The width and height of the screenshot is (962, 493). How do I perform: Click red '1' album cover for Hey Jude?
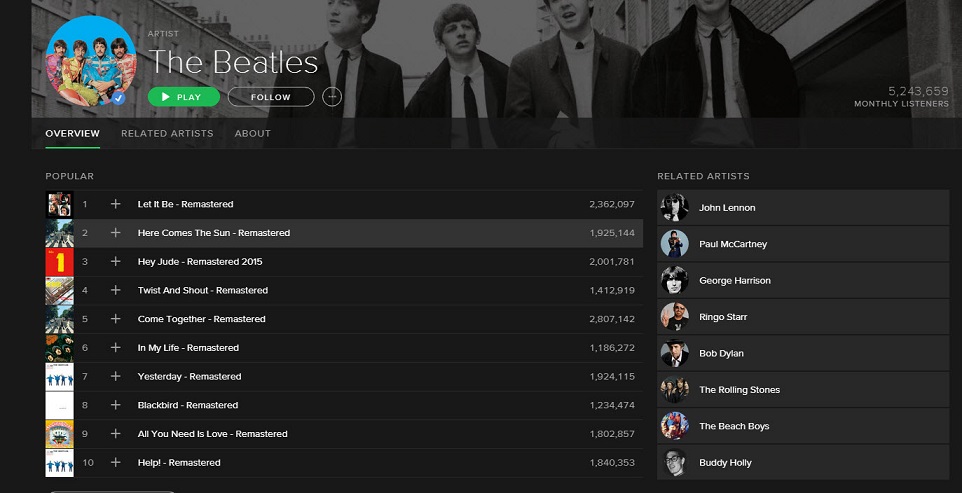[x=60, y=262]
